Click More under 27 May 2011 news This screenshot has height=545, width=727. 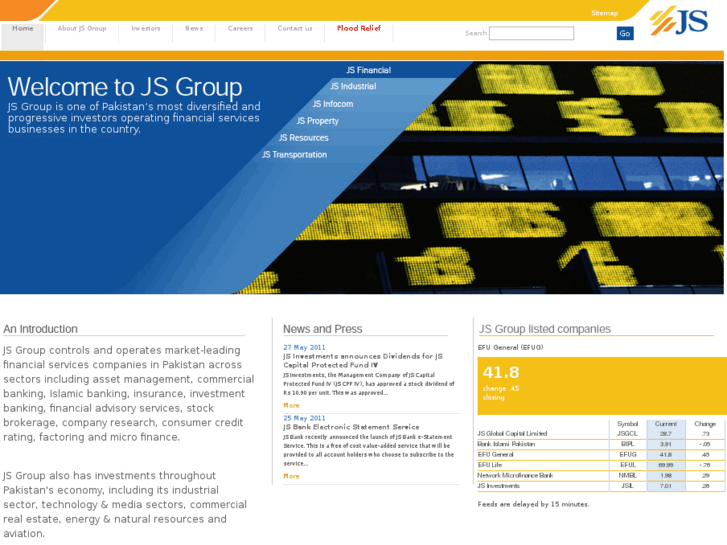291,405
